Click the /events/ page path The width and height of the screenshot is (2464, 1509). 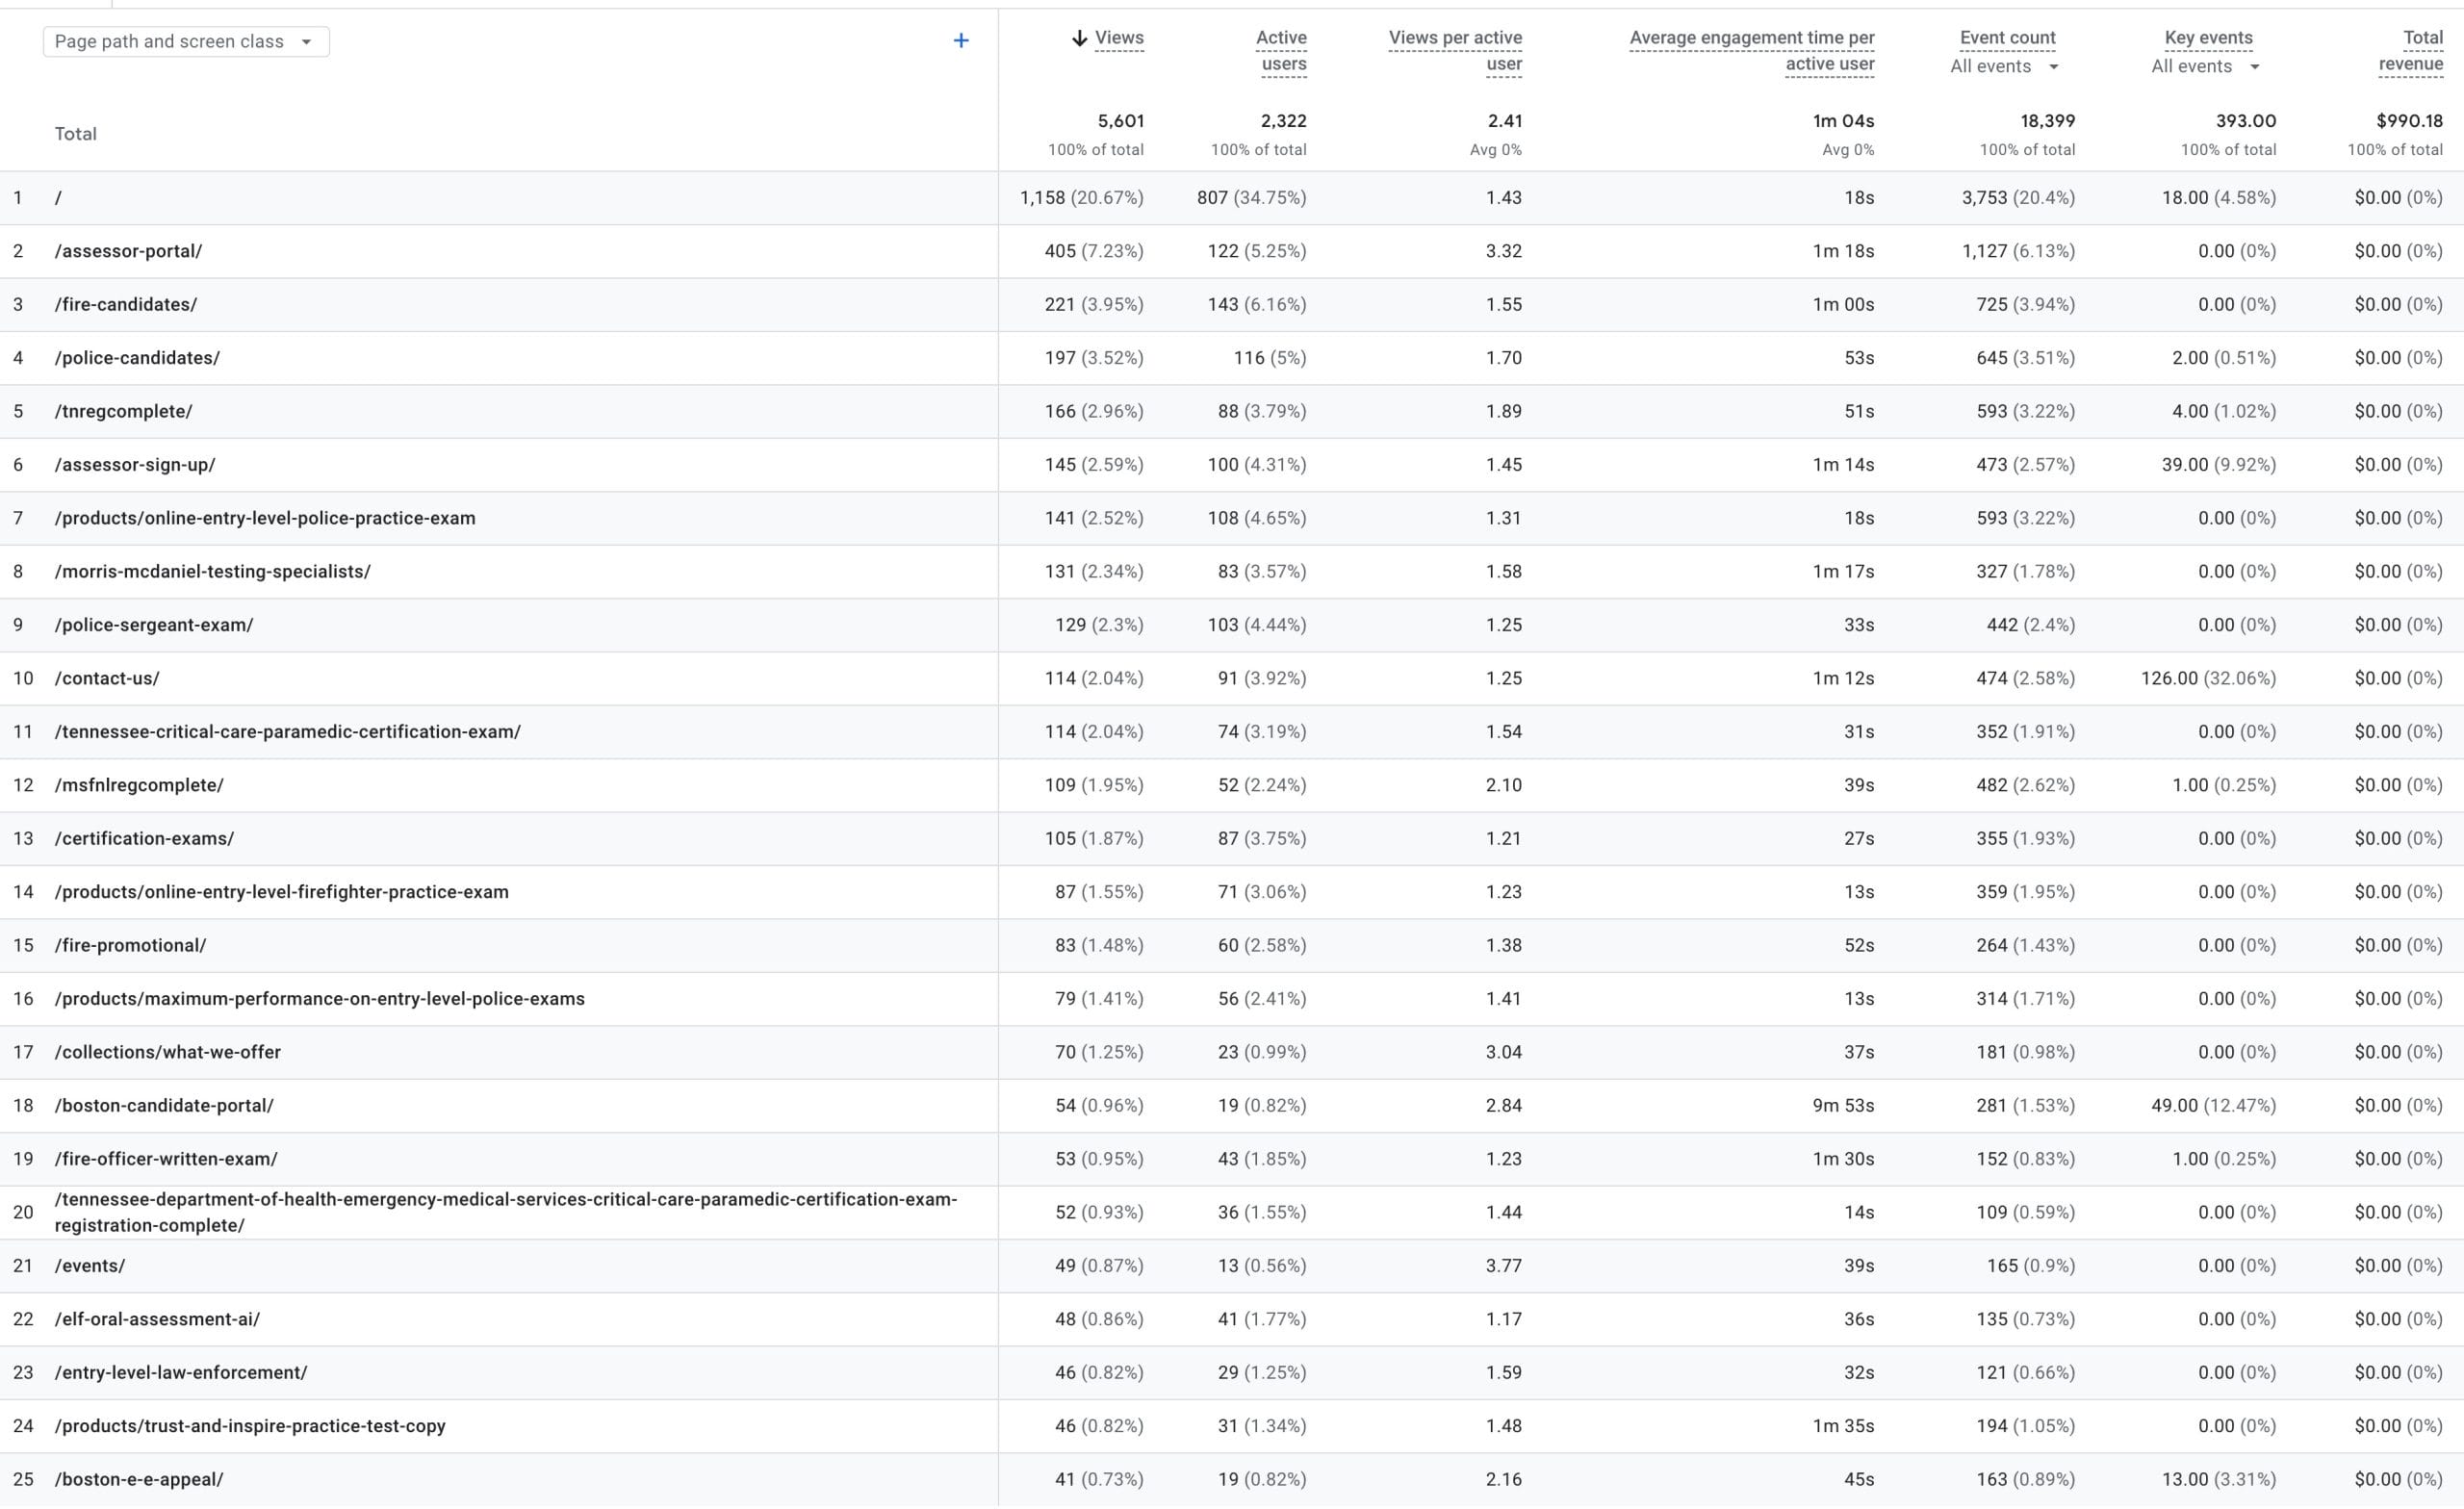point(90,1266)
